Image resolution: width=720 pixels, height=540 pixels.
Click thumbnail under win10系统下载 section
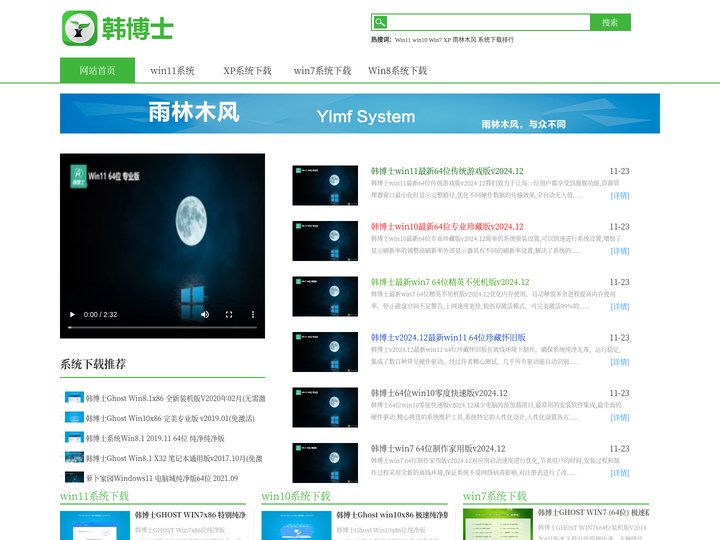click(x=297, y=526)
